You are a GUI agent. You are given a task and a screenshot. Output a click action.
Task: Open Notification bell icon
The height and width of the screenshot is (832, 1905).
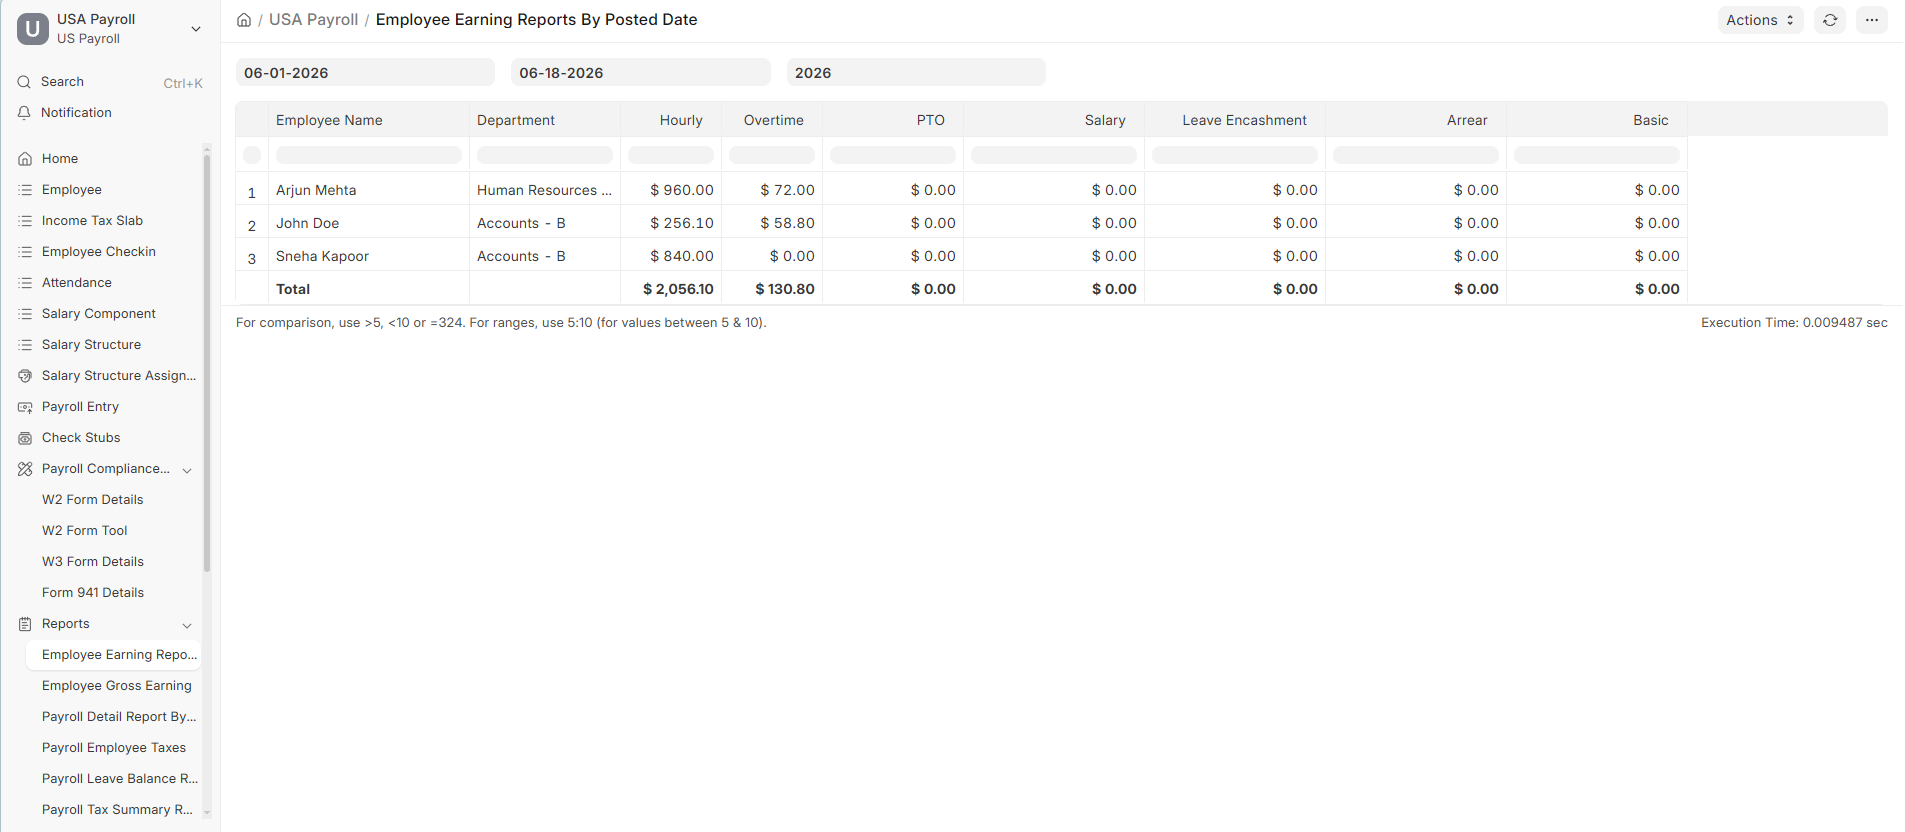pyautogui.click(x=24, y=113)
